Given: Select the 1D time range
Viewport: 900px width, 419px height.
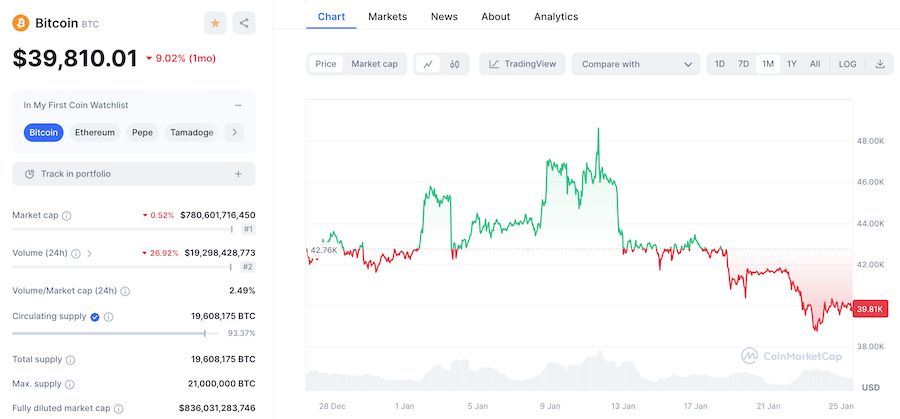Looking at the screenshot, I should point(719,64).
